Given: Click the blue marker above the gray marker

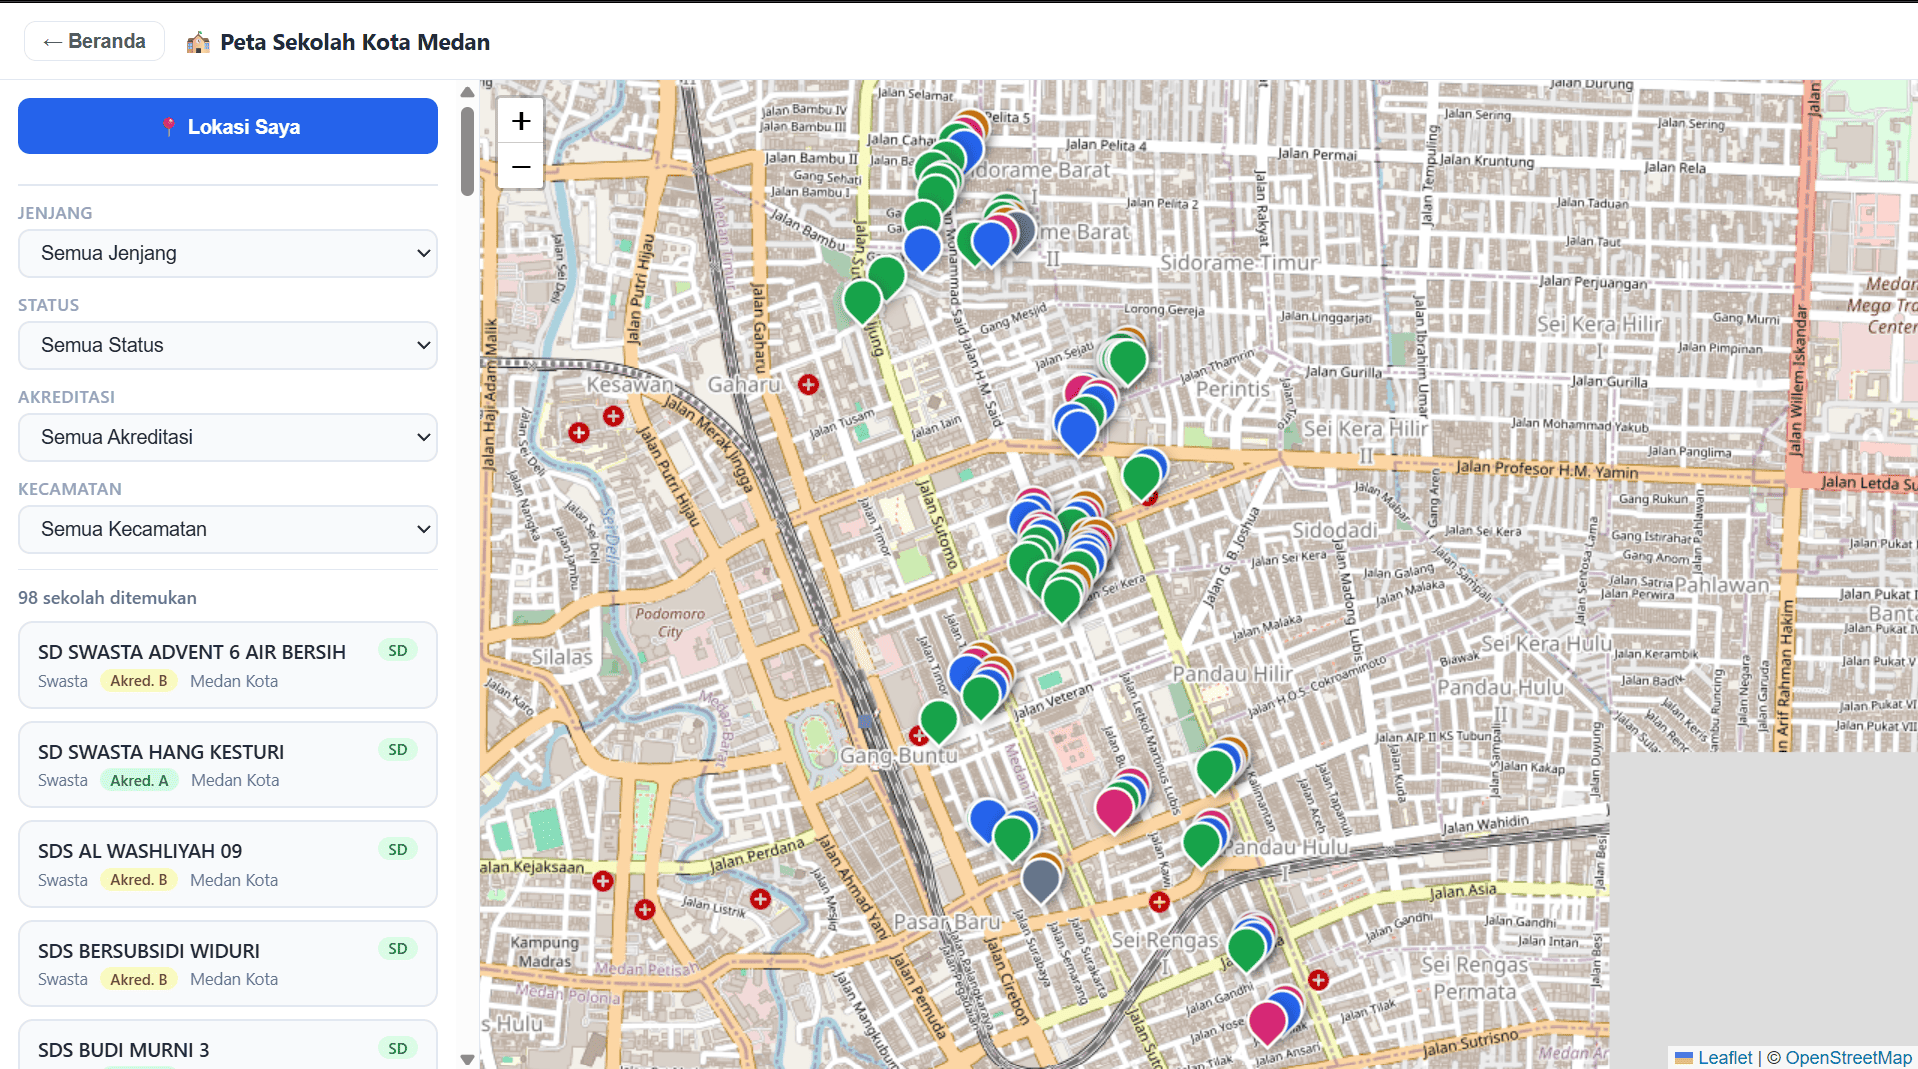Looking at the screenshot, I should (x=987, y=819).
